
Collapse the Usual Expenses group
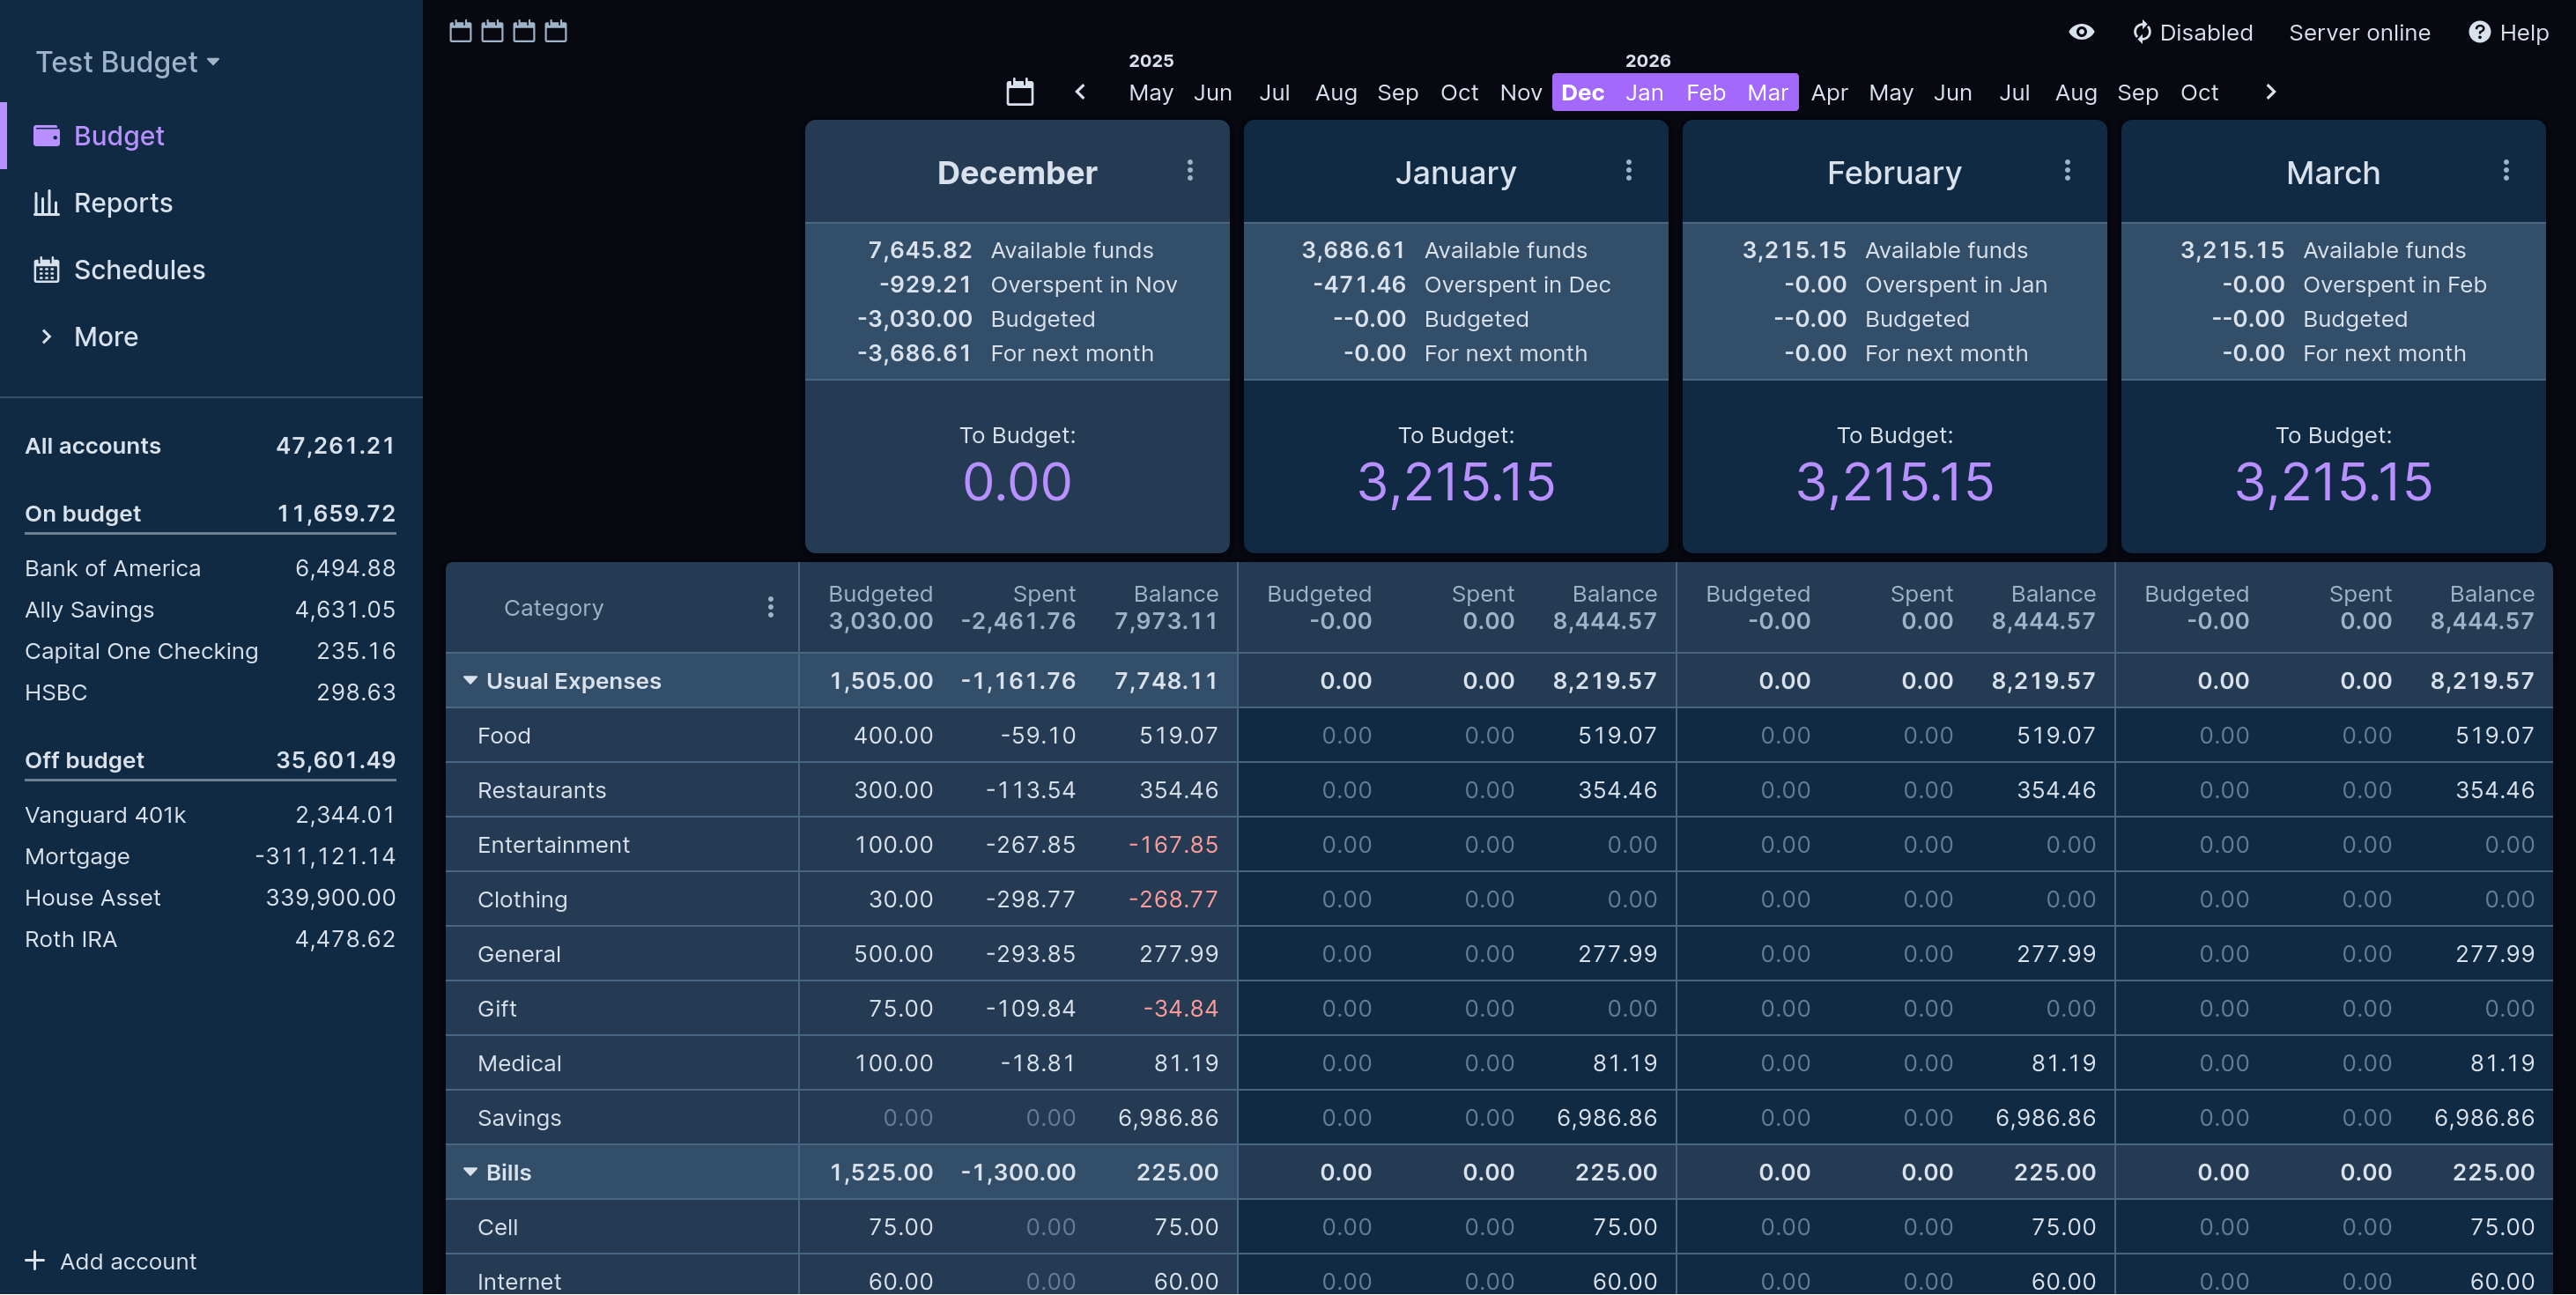(x=470, y=680)
